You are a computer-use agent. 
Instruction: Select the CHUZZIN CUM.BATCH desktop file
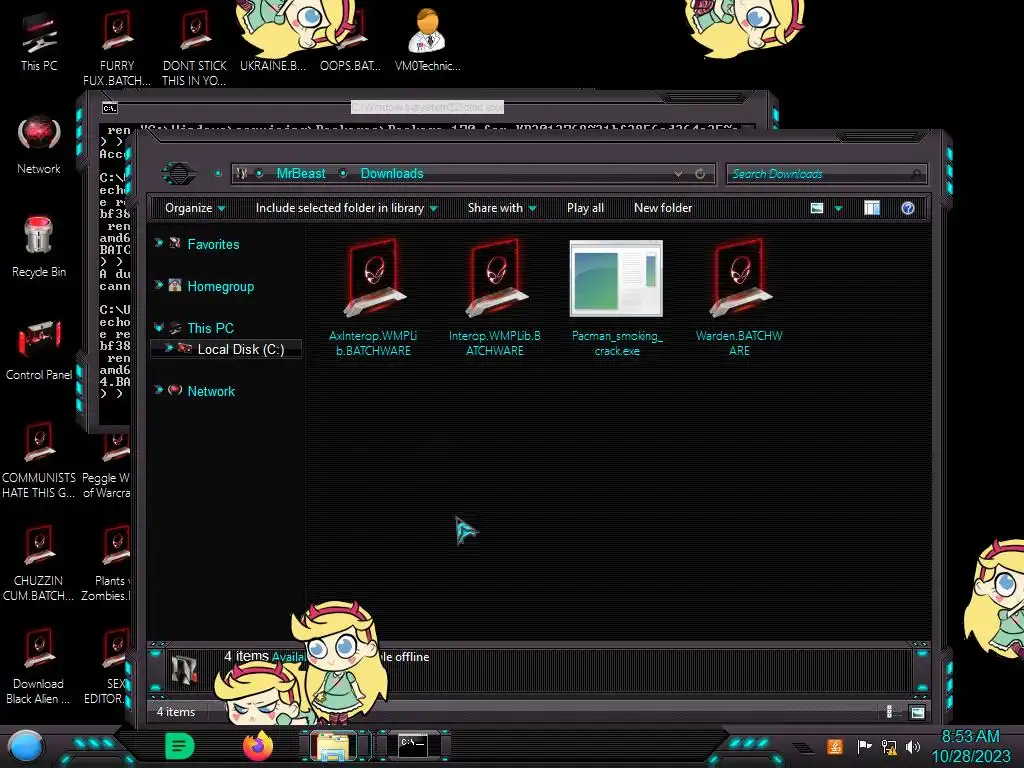click(x=39, y=563)
